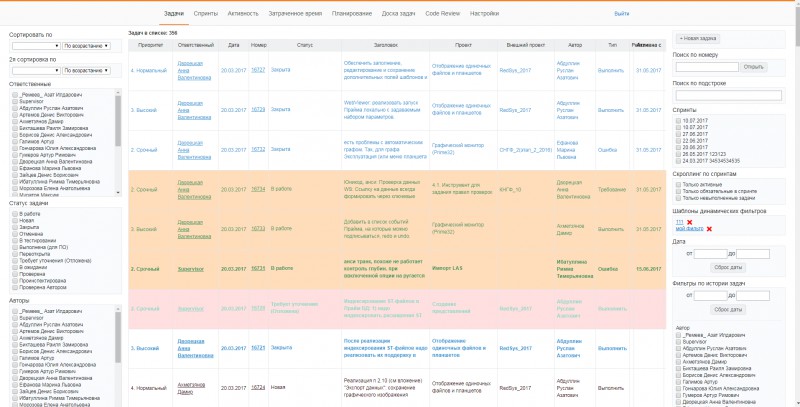Enable the 10.07.2017 sprint checkbox
The image size is (800, 407).
click(679, 119)
